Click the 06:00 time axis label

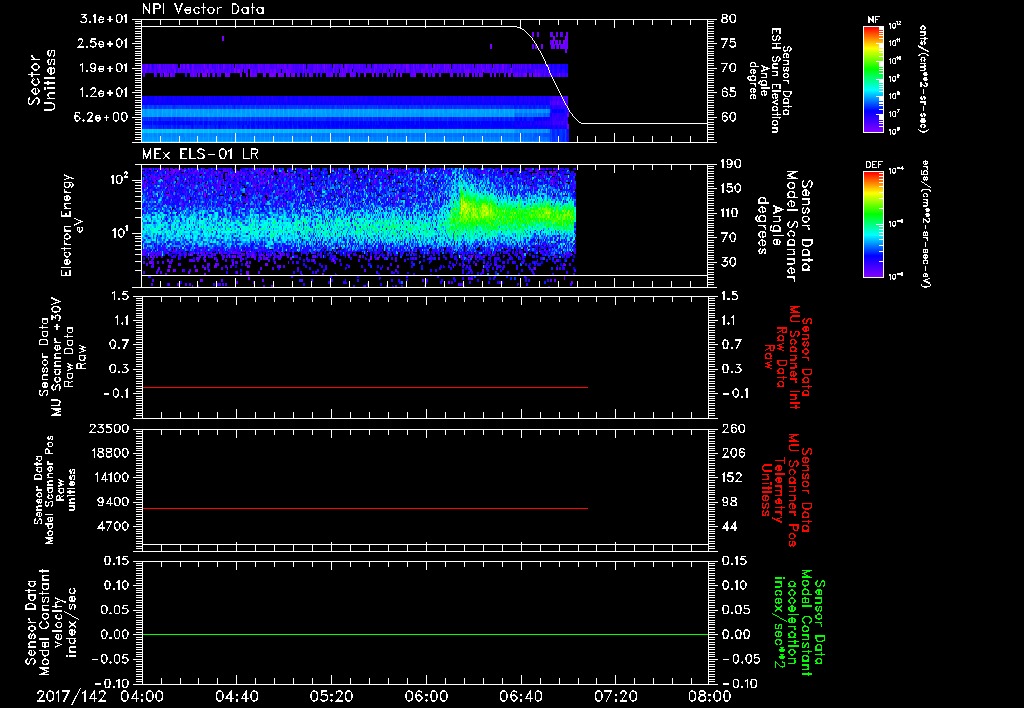[x=426, y=696]
